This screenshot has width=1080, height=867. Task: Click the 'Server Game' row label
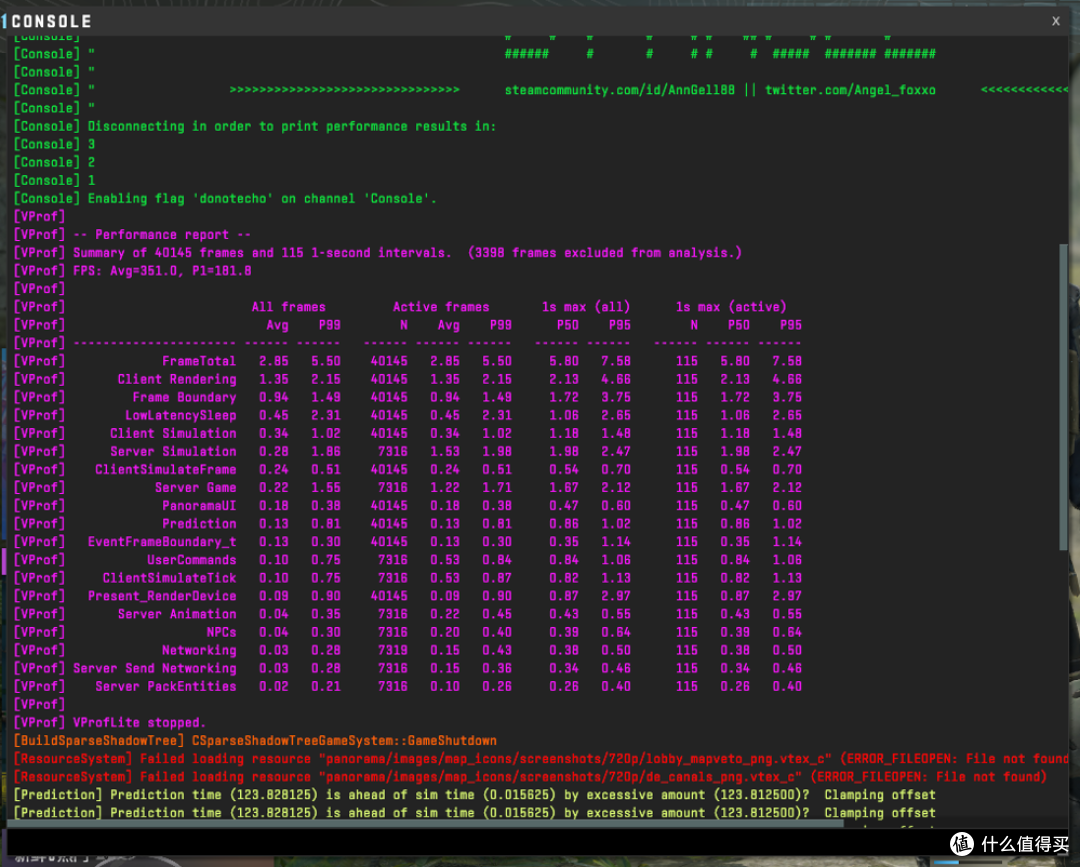pos(195,487)
